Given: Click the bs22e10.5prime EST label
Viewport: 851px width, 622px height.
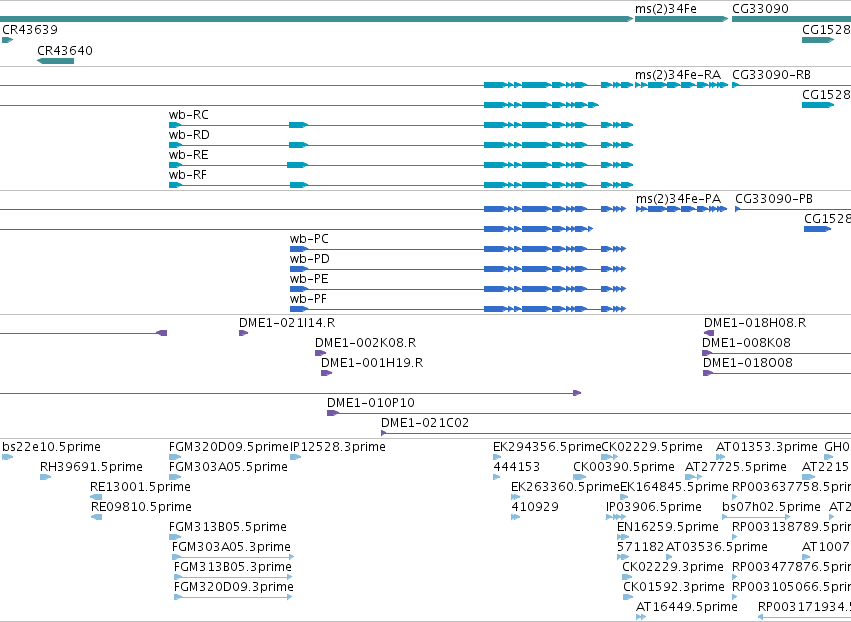Looking at the screenshot, I should point(52,447).
